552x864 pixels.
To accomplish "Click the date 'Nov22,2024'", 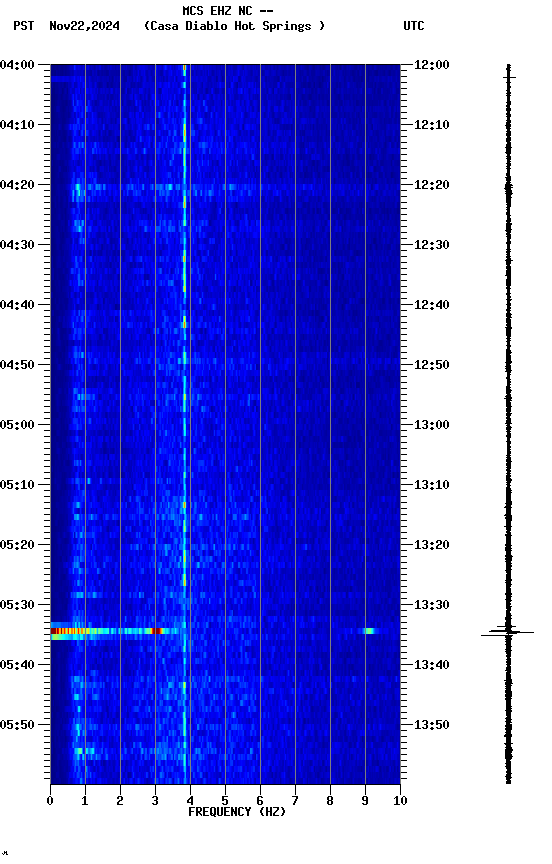I will (x=84, y=26).
